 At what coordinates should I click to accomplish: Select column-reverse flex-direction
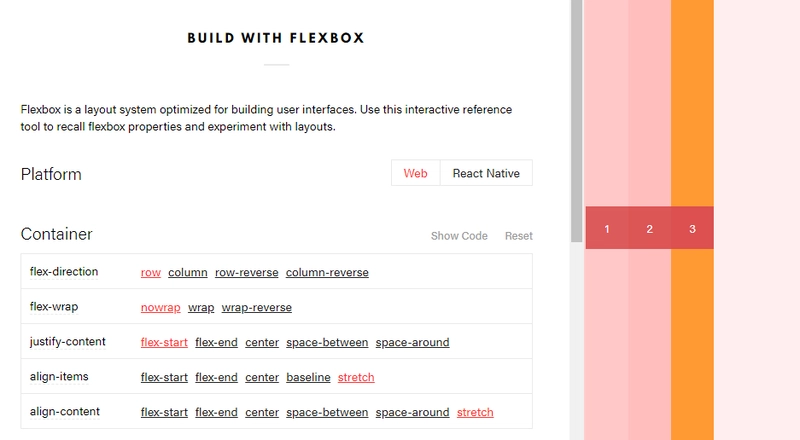327,273
